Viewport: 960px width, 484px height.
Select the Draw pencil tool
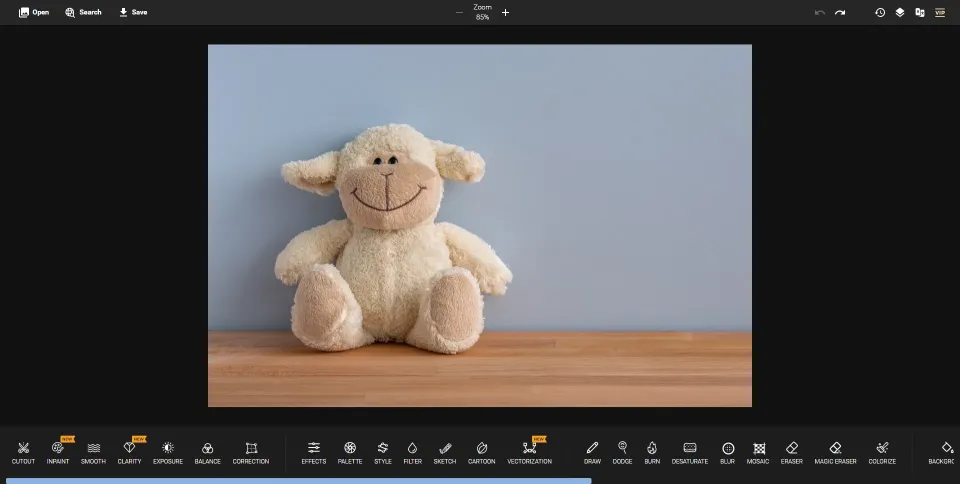point(592,453)
